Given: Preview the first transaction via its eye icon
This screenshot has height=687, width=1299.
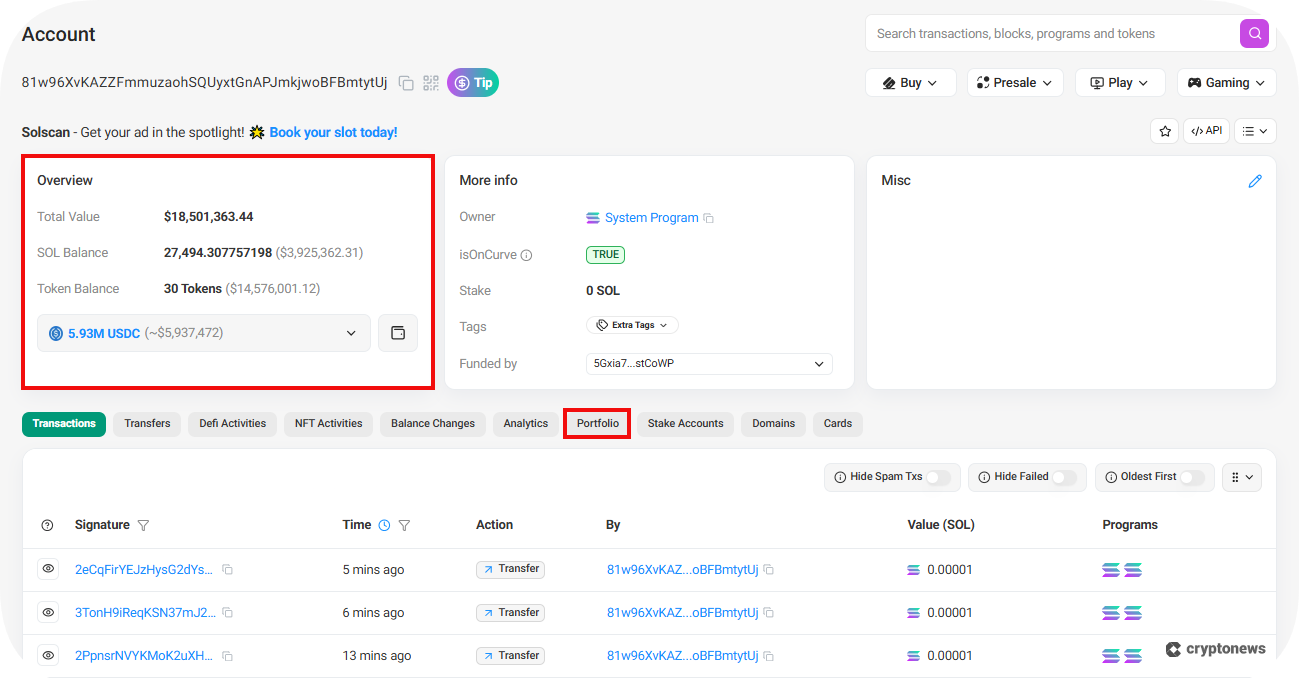Looking at the screenshot, I should tap(47, 568).
